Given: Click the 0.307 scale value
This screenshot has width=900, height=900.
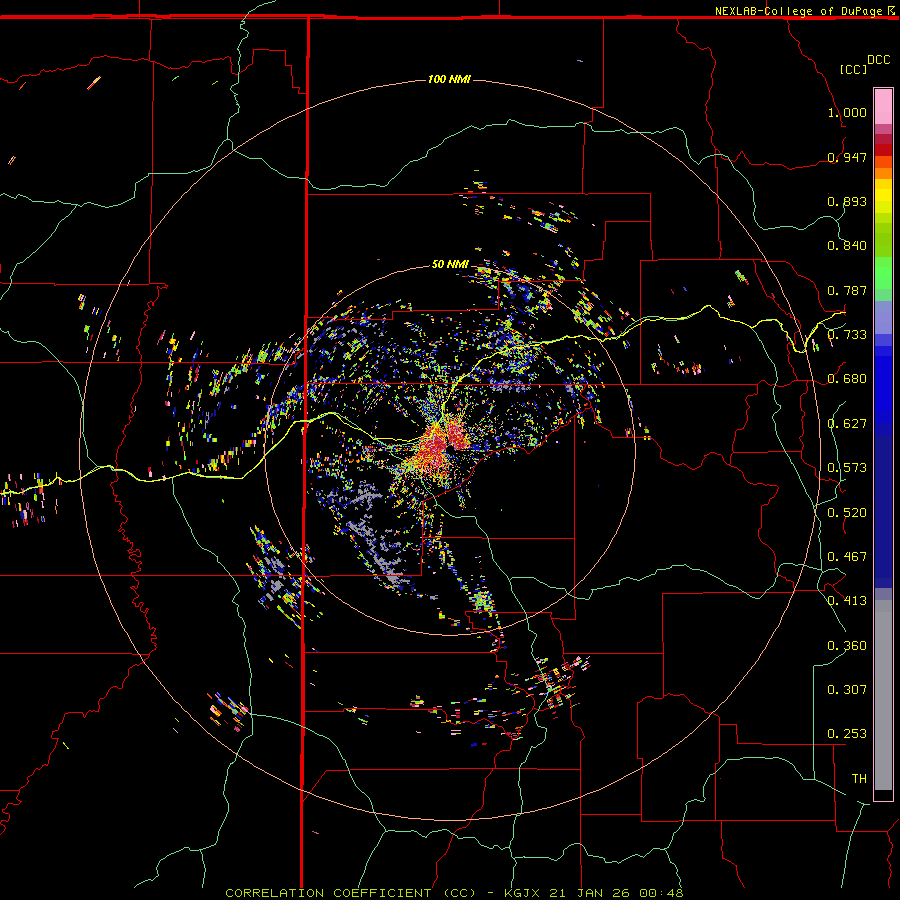Looking at the screenshot, I should coord(847,690).
